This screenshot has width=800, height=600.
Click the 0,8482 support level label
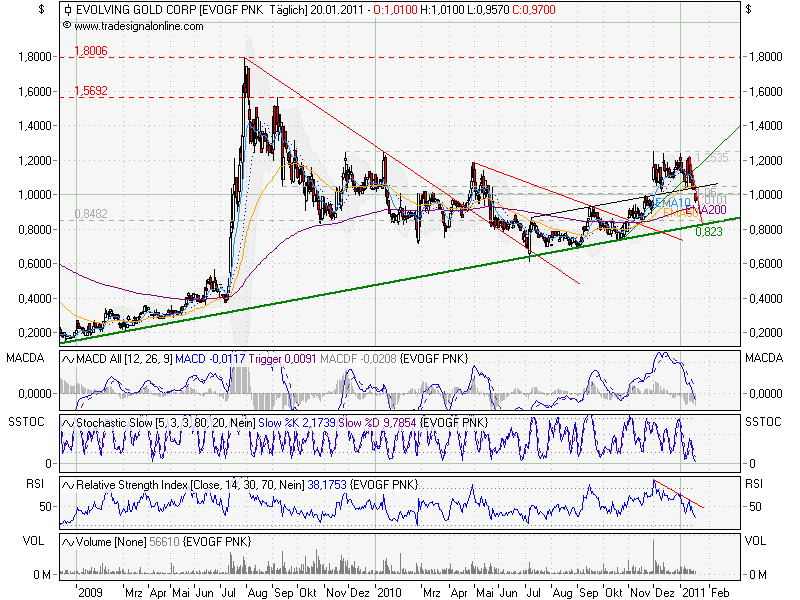click(90, 212)
